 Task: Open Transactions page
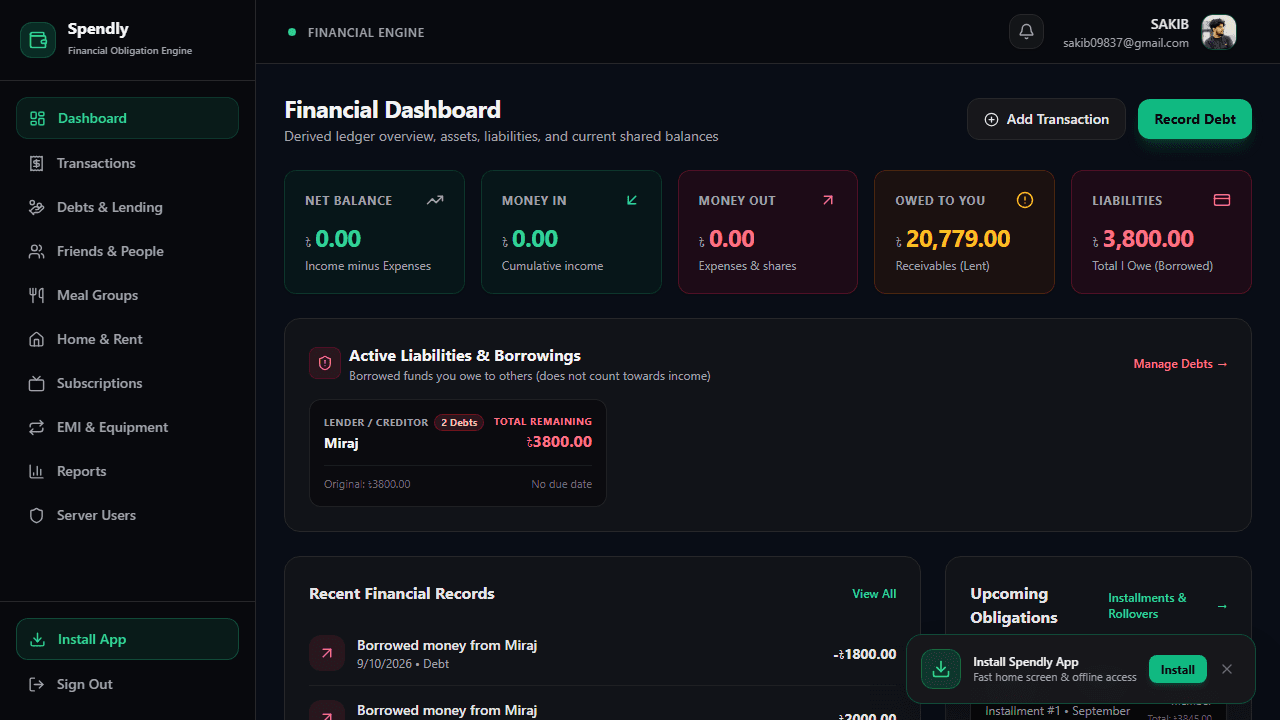pos(127,163)
